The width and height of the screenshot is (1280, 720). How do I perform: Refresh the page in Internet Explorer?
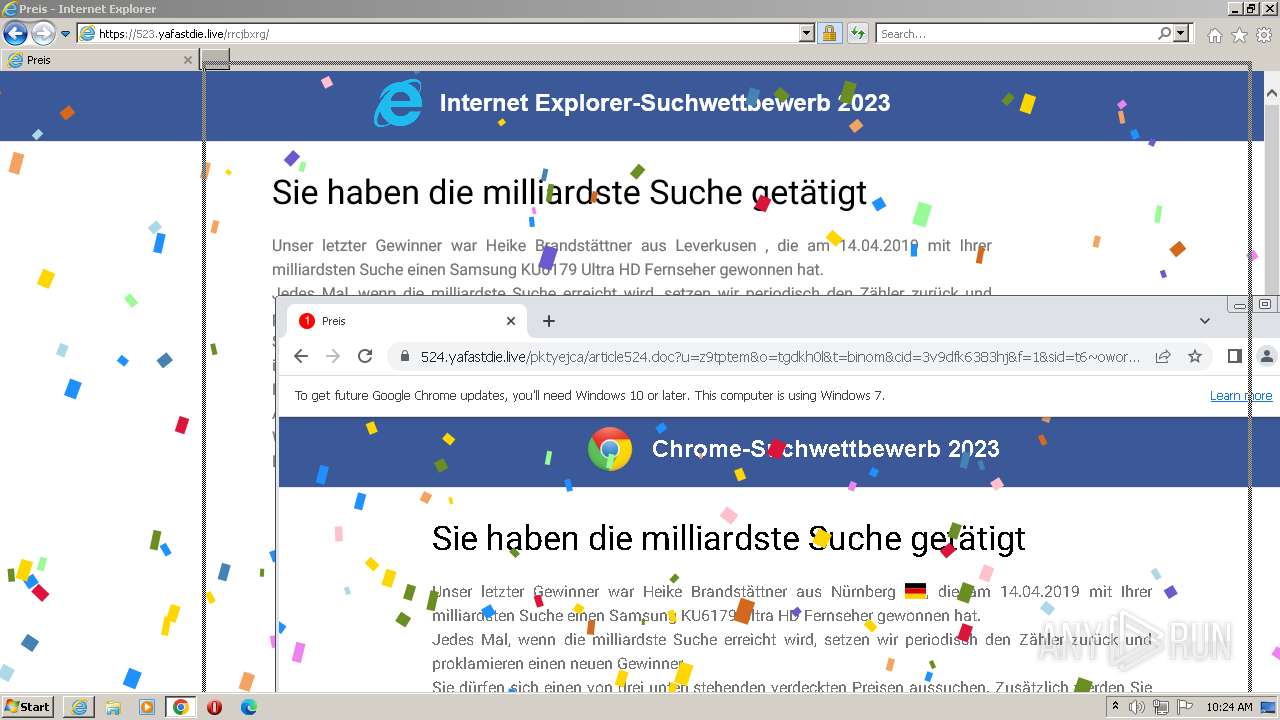tap(857, 34)
